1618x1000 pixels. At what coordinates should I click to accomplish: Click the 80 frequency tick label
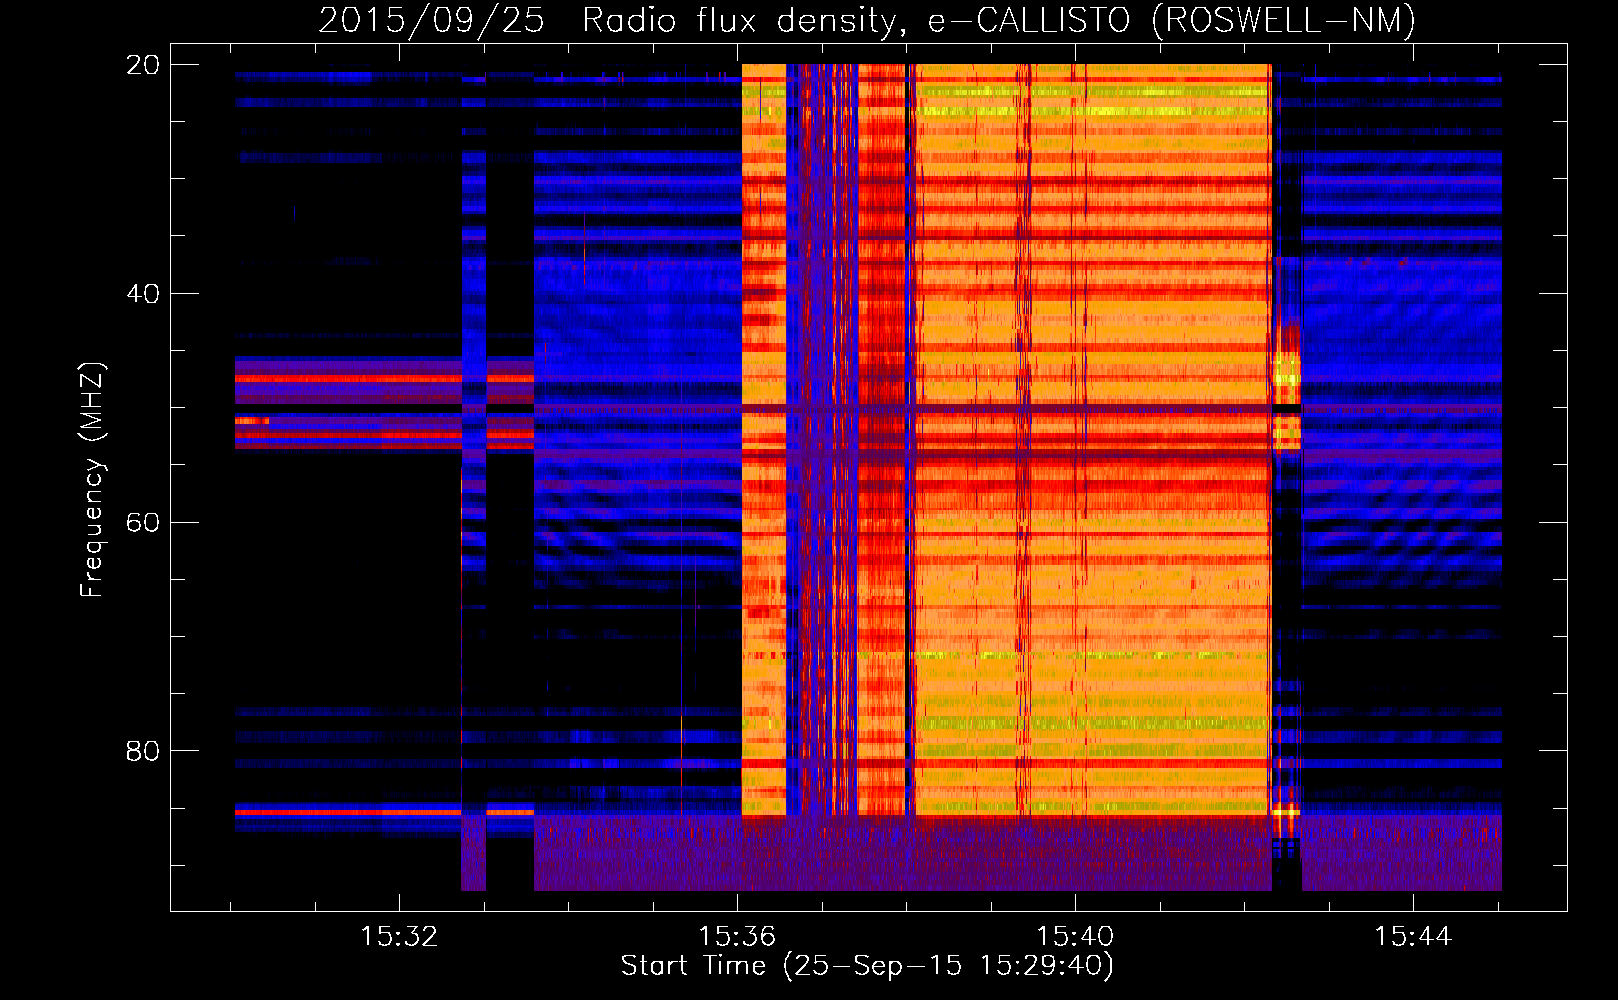coord(143,751)
